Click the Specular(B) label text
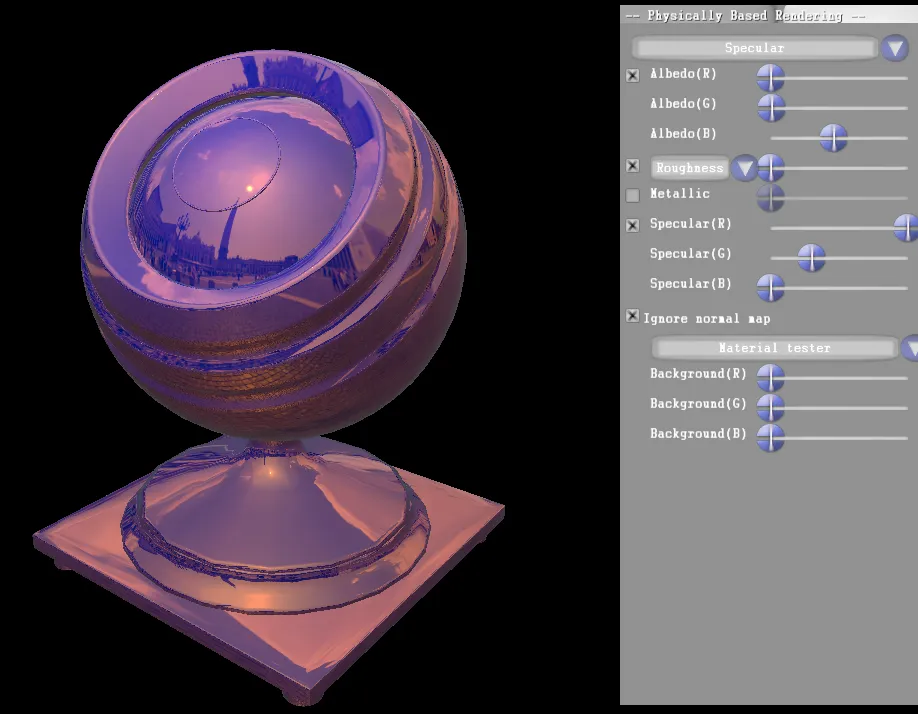 pyautogui.click(x=691, y=284)
